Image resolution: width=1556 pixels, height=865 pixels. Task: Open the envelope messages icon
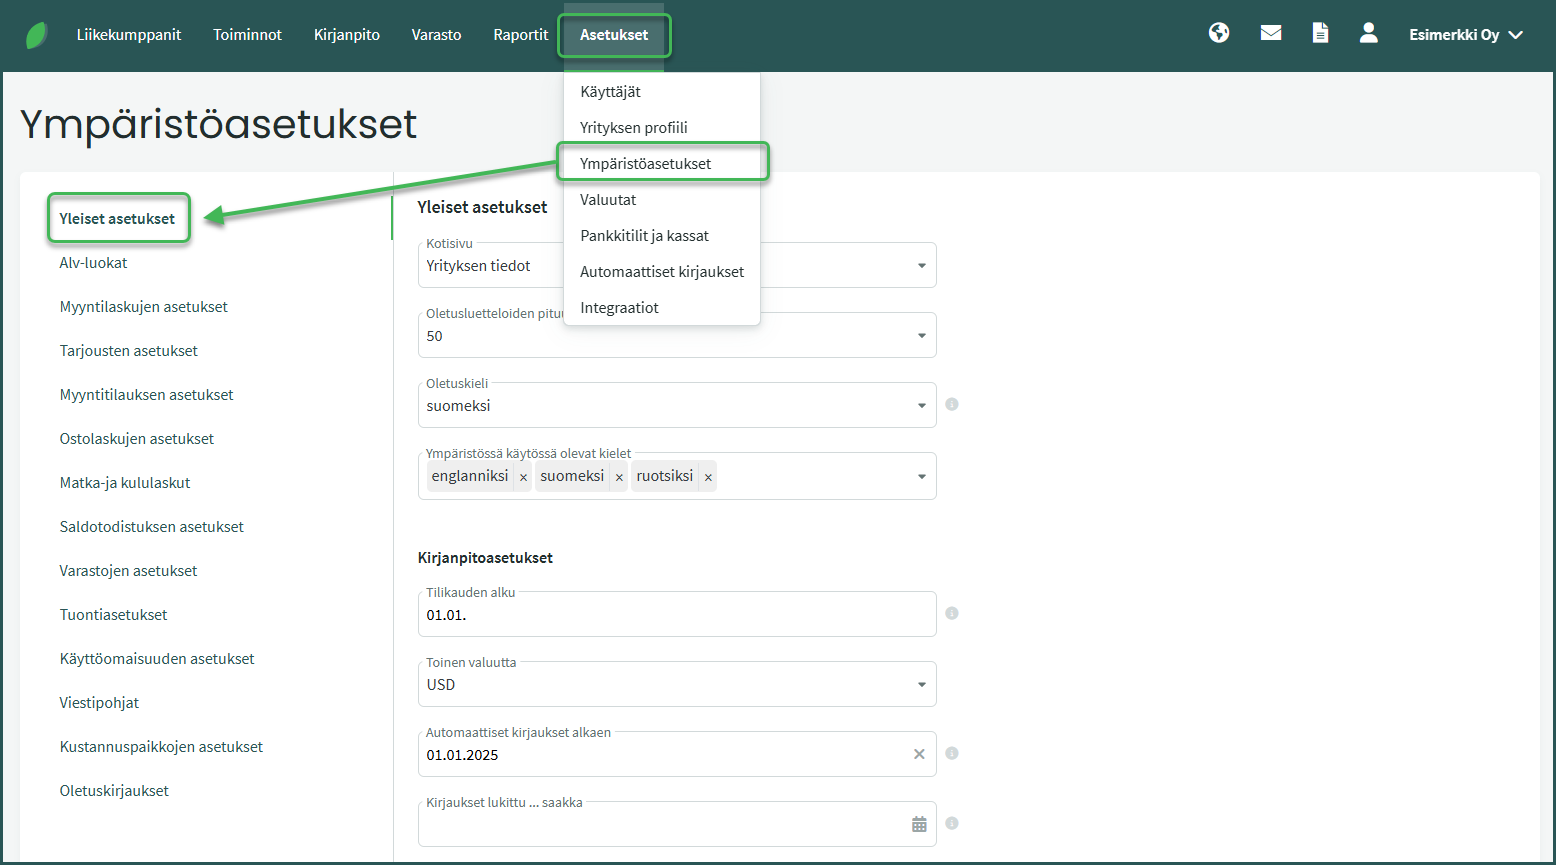1270,33
